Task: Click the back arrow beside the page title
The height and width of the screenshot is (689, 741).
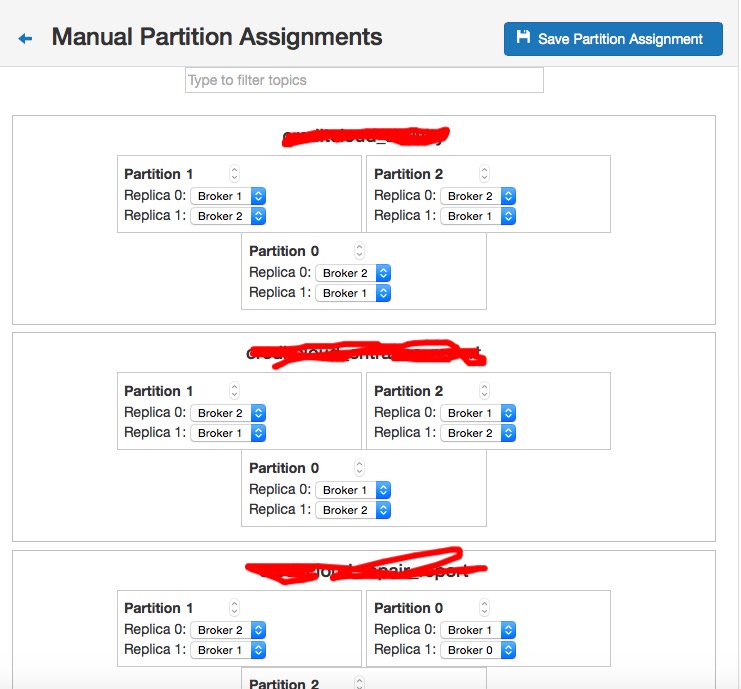Action: (x=26, y=38)
